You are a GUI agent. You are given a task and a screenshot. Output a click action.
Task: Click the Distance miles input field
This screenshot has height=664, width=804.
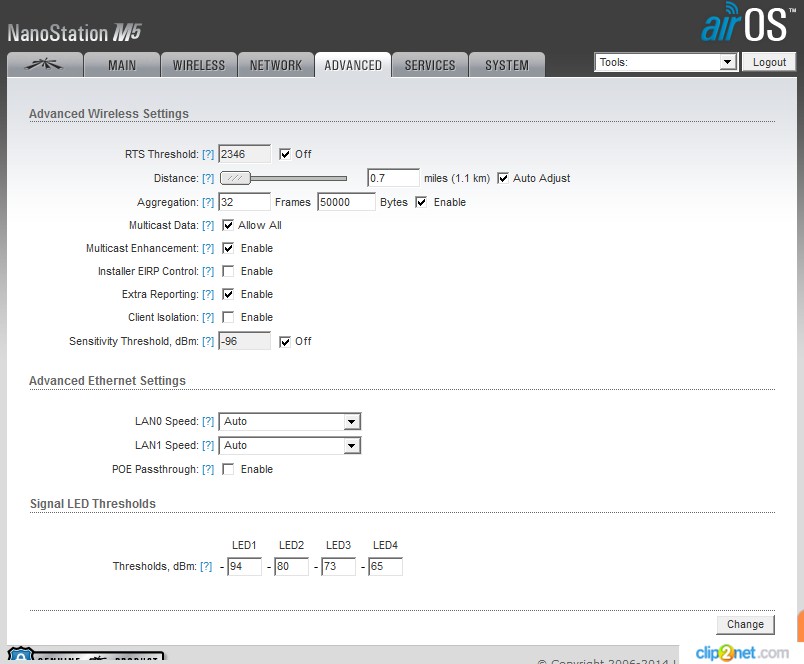point(393,178)
